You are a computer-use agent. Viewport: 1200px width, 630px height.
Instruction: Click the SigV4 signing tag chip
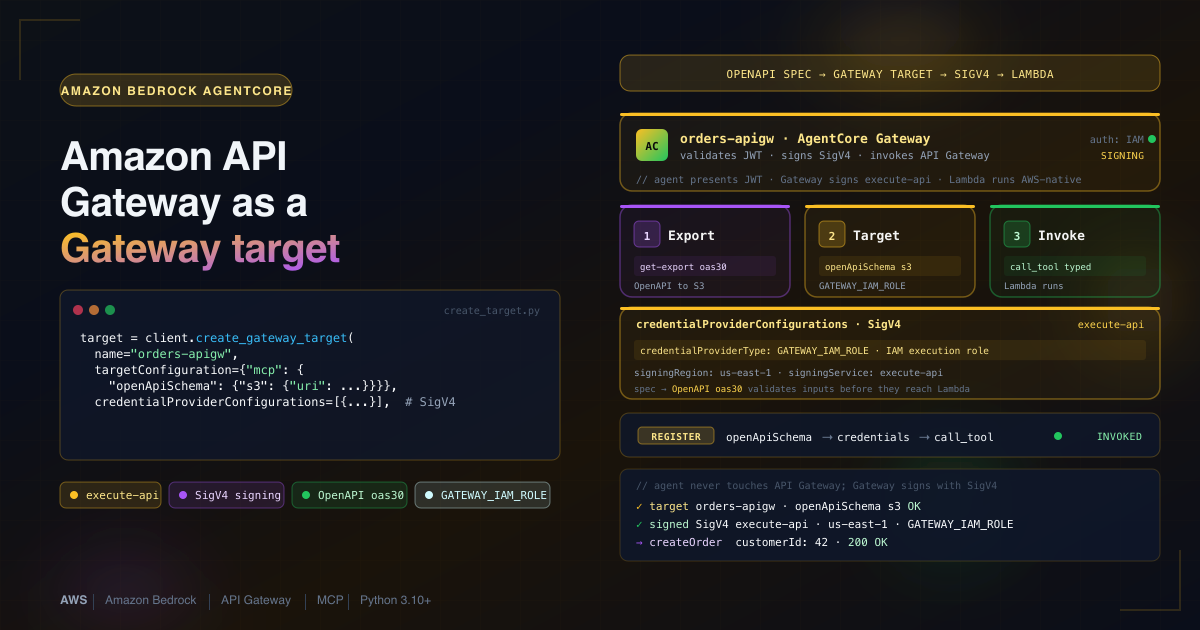226,495
